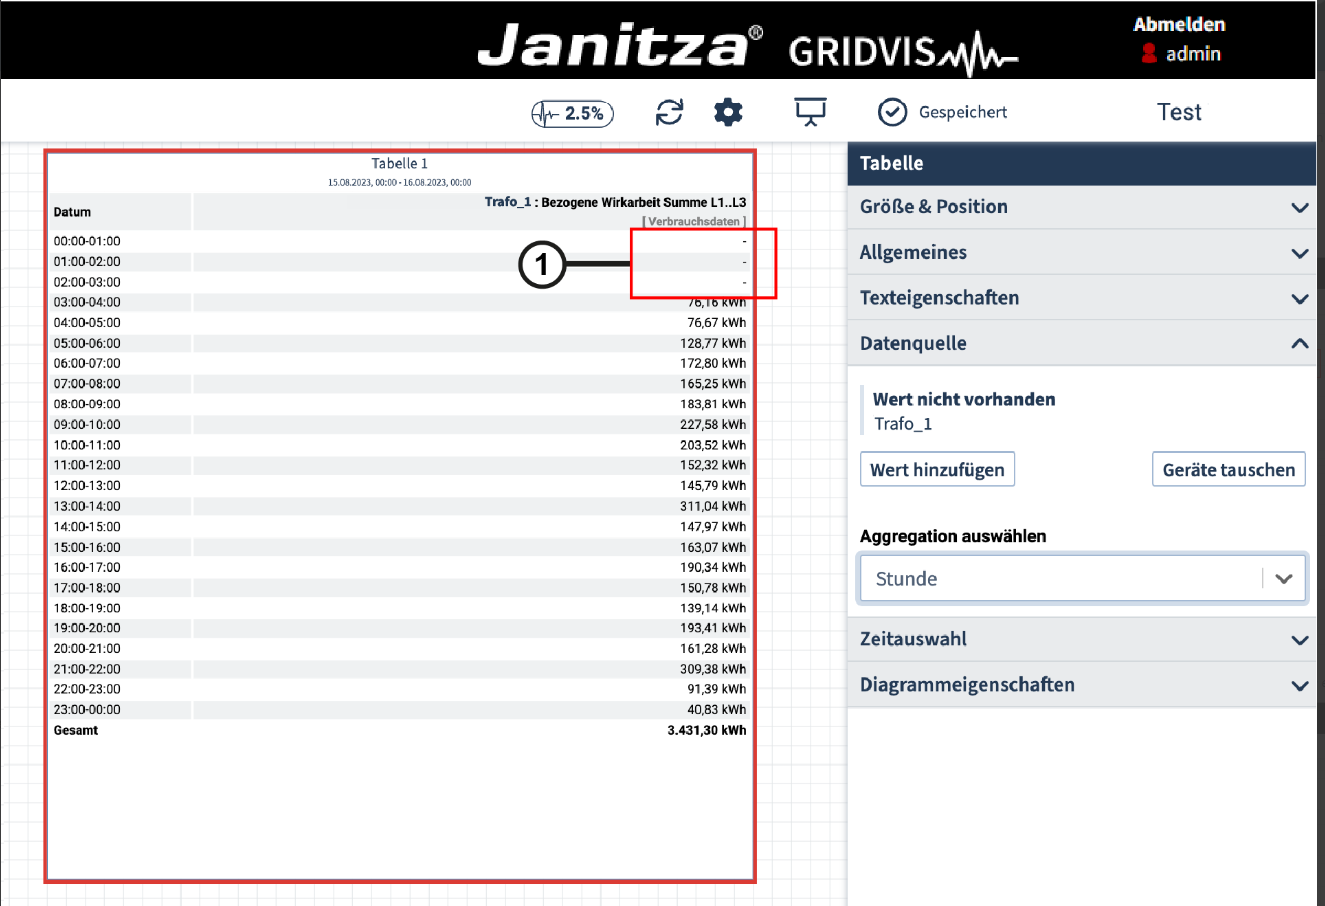Open the Stunde aggregation dropdown
The image size is (1325, 906).
[x=1081, y=579]
